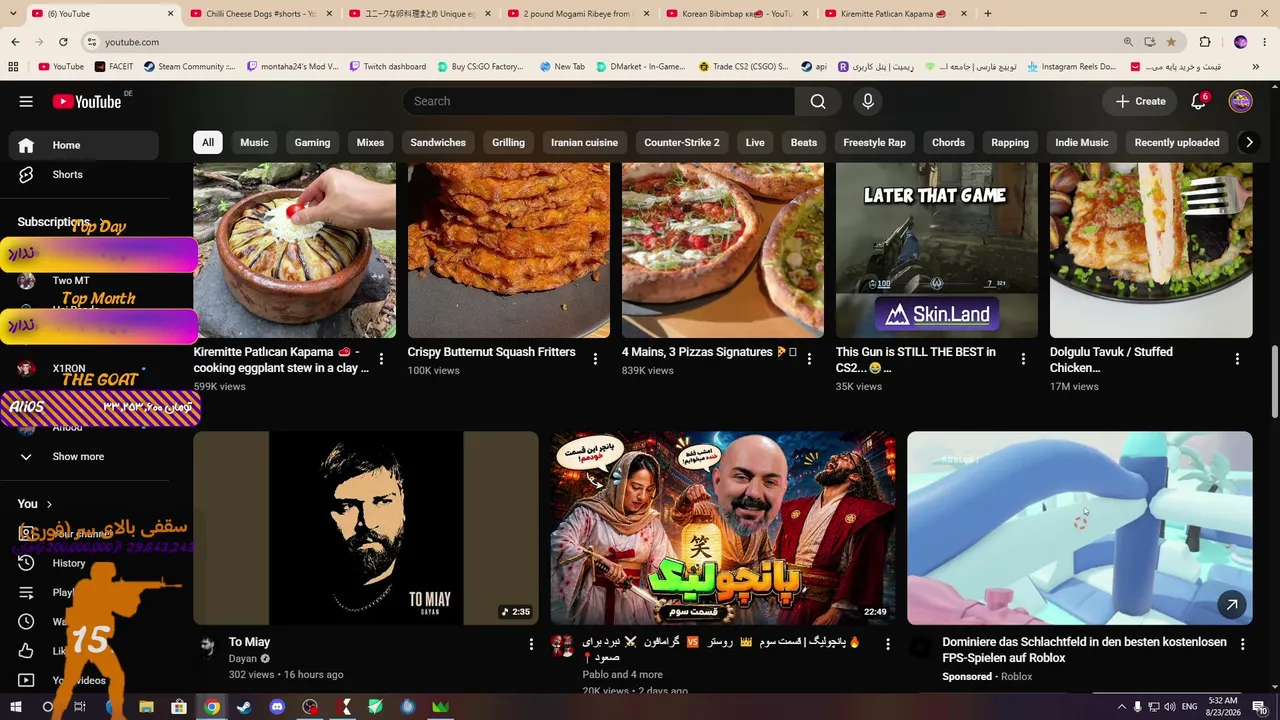1280x720 pixels.
Task: Start voice search with the microphone
Action: click(x=868, y=101)
